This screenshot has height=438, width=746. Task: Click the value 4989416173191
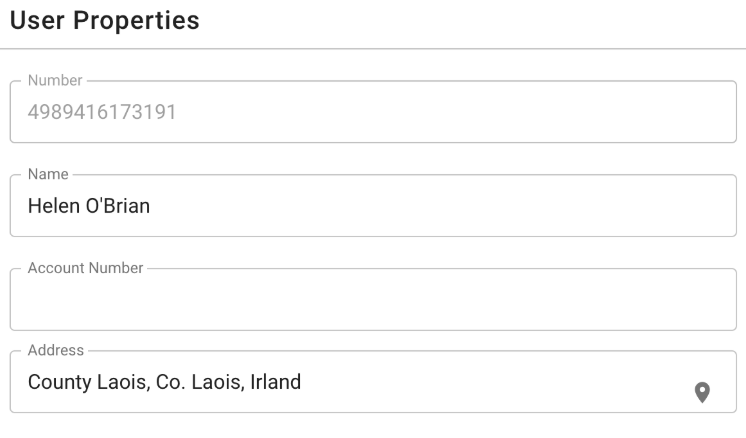coord(102,112)
